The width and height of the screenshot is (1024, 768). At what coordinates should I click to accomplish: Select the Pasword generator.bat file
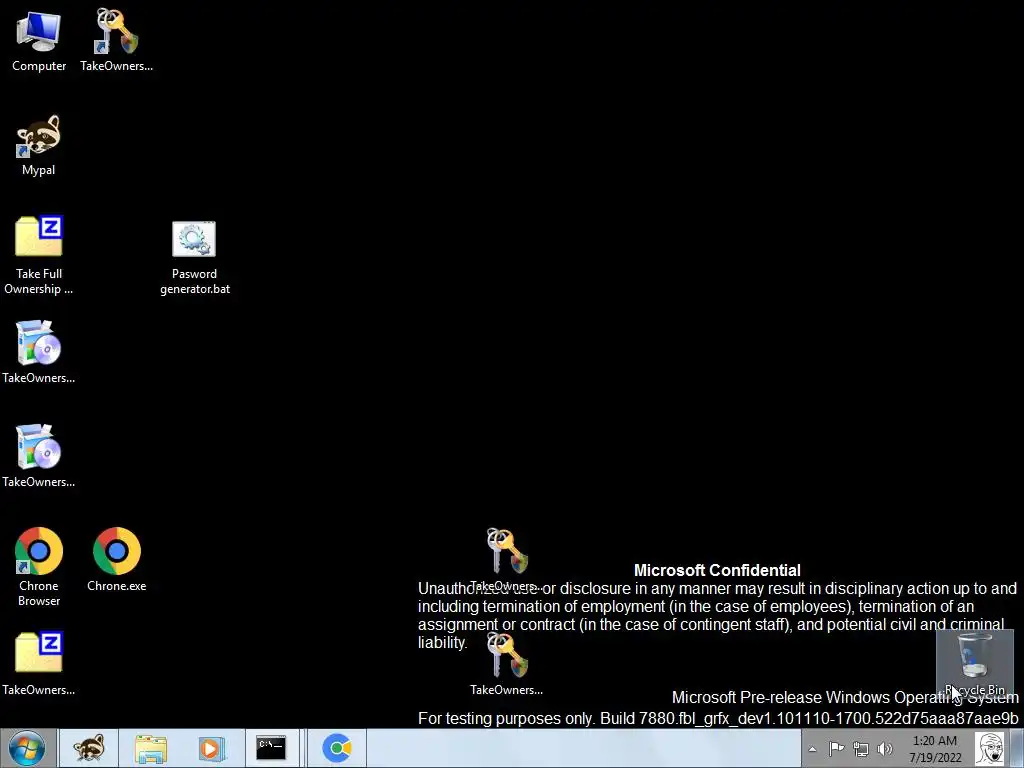click(x=195, y=257)
